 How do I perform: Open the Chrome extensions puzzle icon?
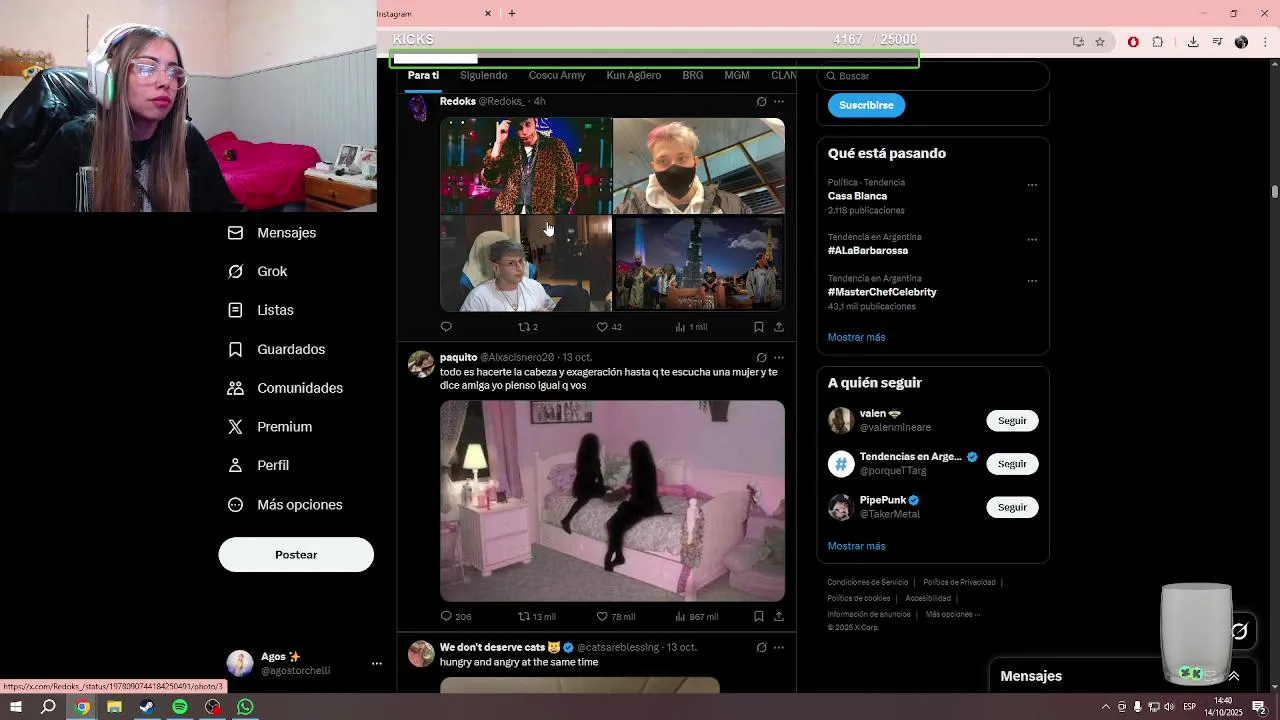pyautogui.click(x=1158, y=42)
